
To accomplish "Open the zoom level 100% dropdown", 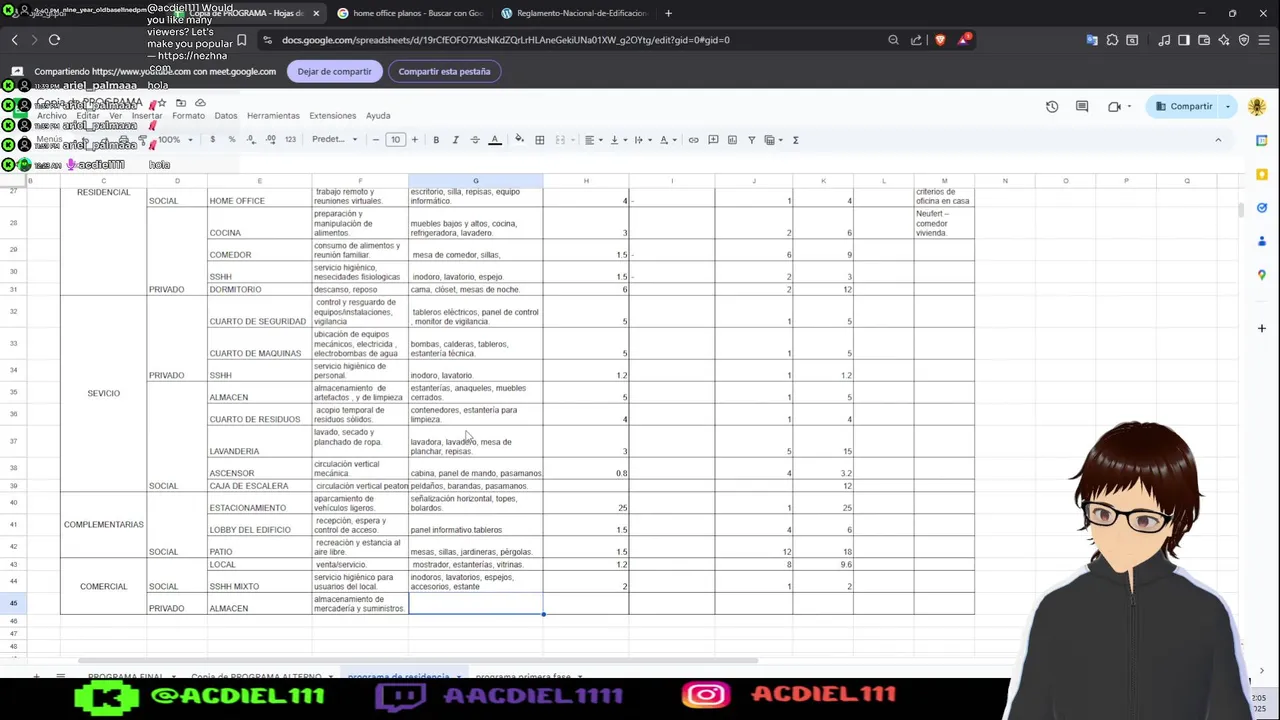I will coord(174,140).
